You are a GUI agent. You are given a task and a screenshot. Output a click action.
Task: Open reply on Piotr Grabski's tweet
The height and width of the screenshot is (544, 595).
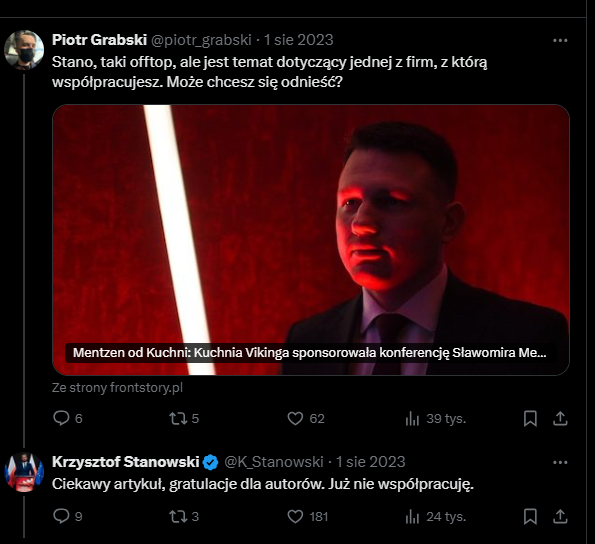coord(68,418)
